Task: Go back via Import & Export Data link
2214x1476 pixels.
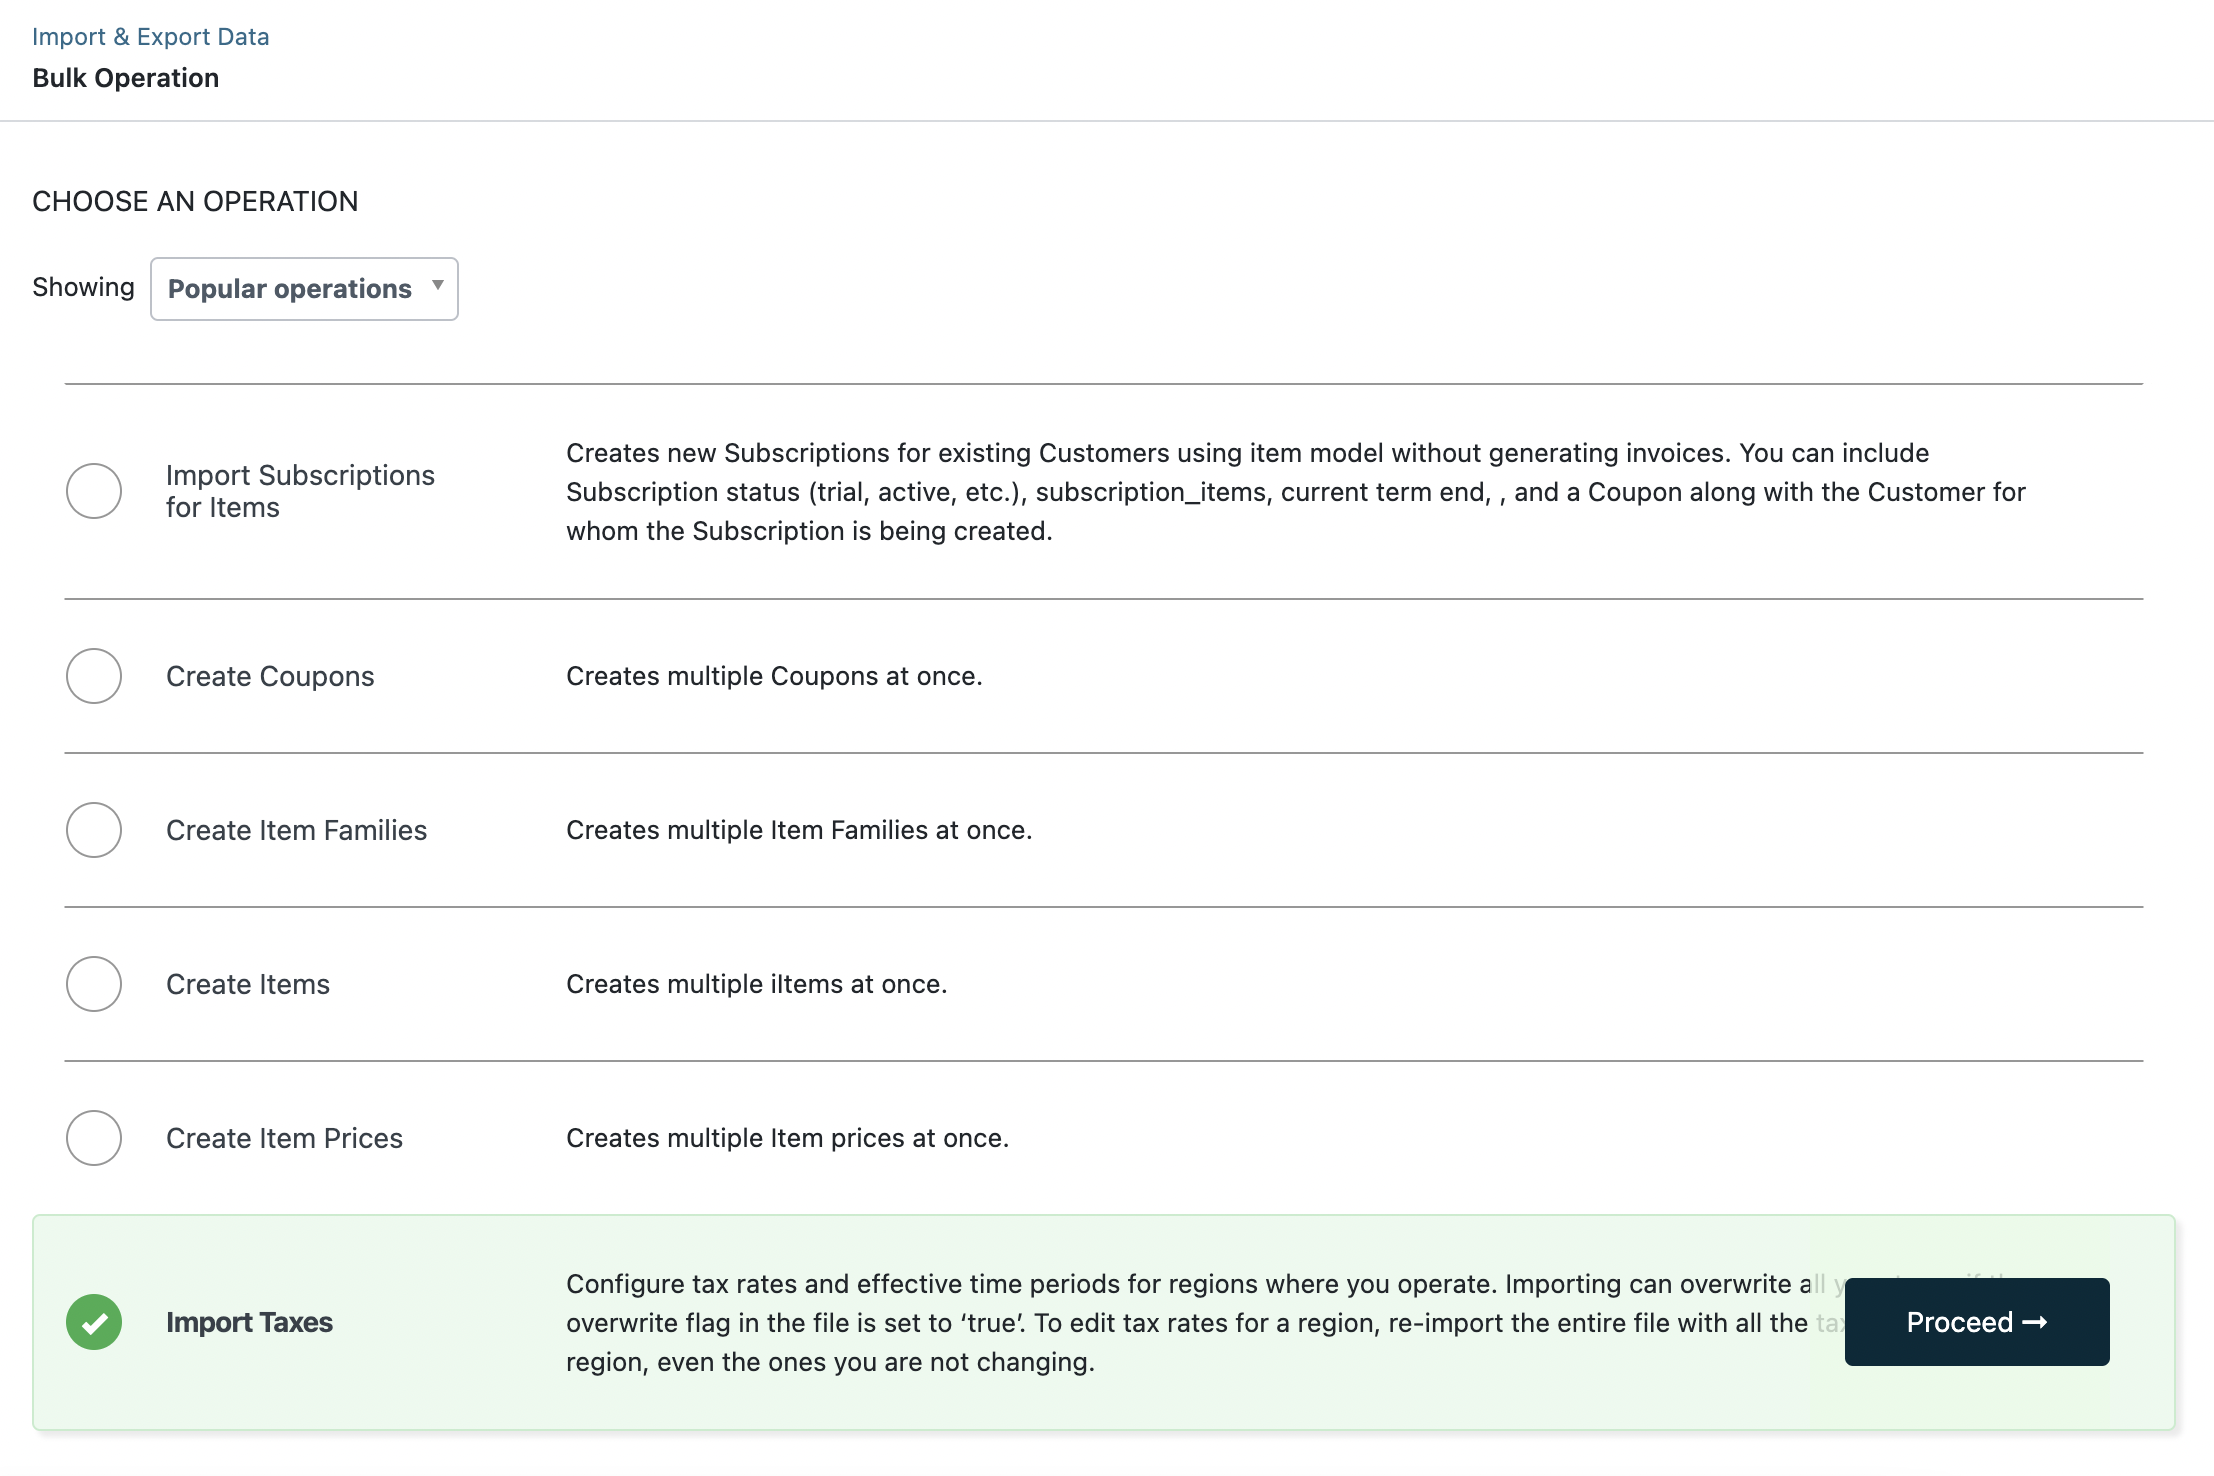Action: tap(150, 37)
